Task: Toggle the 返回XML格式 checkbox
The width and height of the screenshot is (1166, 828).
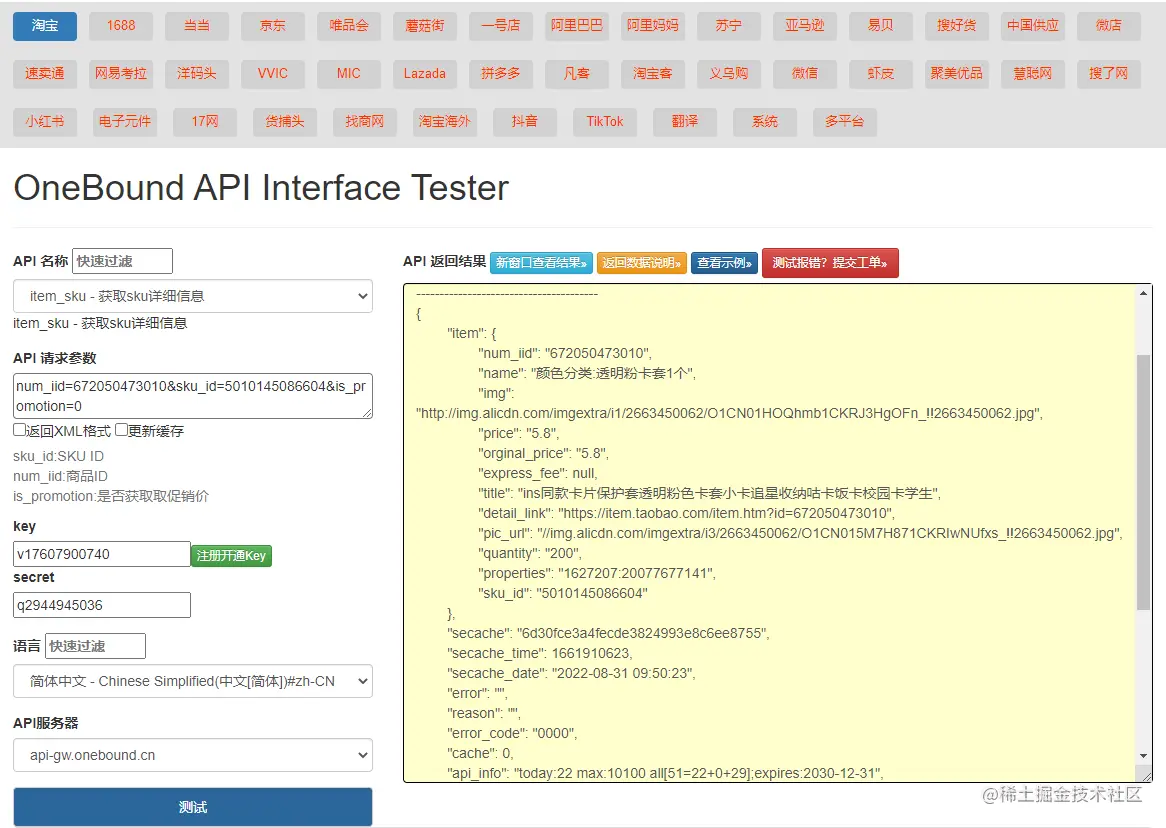Action: point(19,429)
